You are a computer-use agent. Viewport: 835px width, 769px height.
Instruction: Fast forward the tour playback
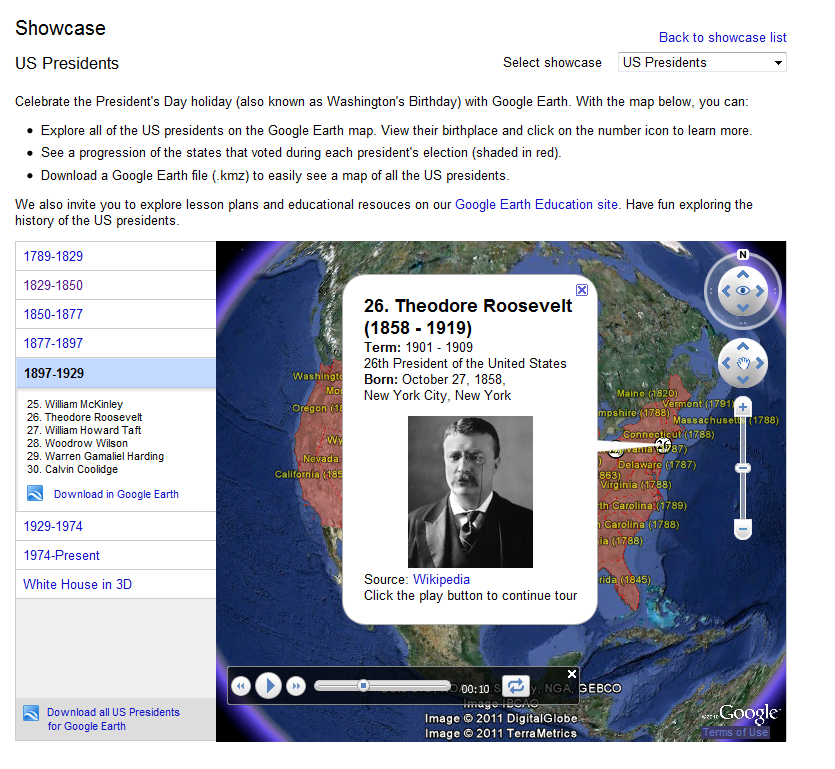coord(296,686)
